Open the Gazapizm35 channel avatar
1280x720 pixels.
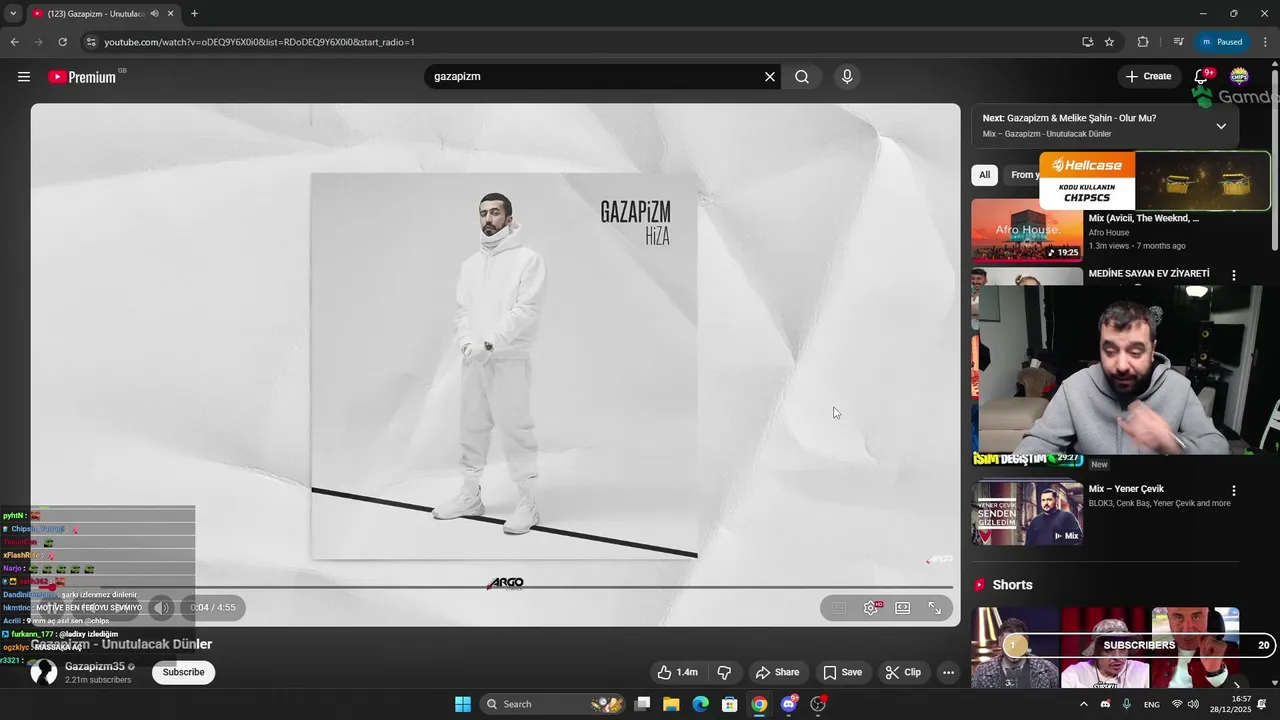(x=44, y=673)
